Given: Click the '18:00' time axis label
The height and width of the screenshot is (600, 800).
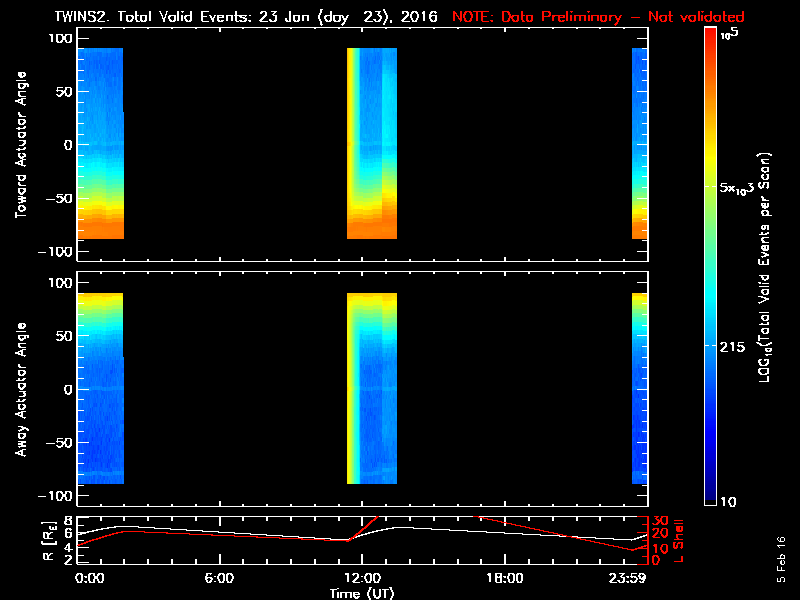Looking at the screenshot, I should [505, 578].
